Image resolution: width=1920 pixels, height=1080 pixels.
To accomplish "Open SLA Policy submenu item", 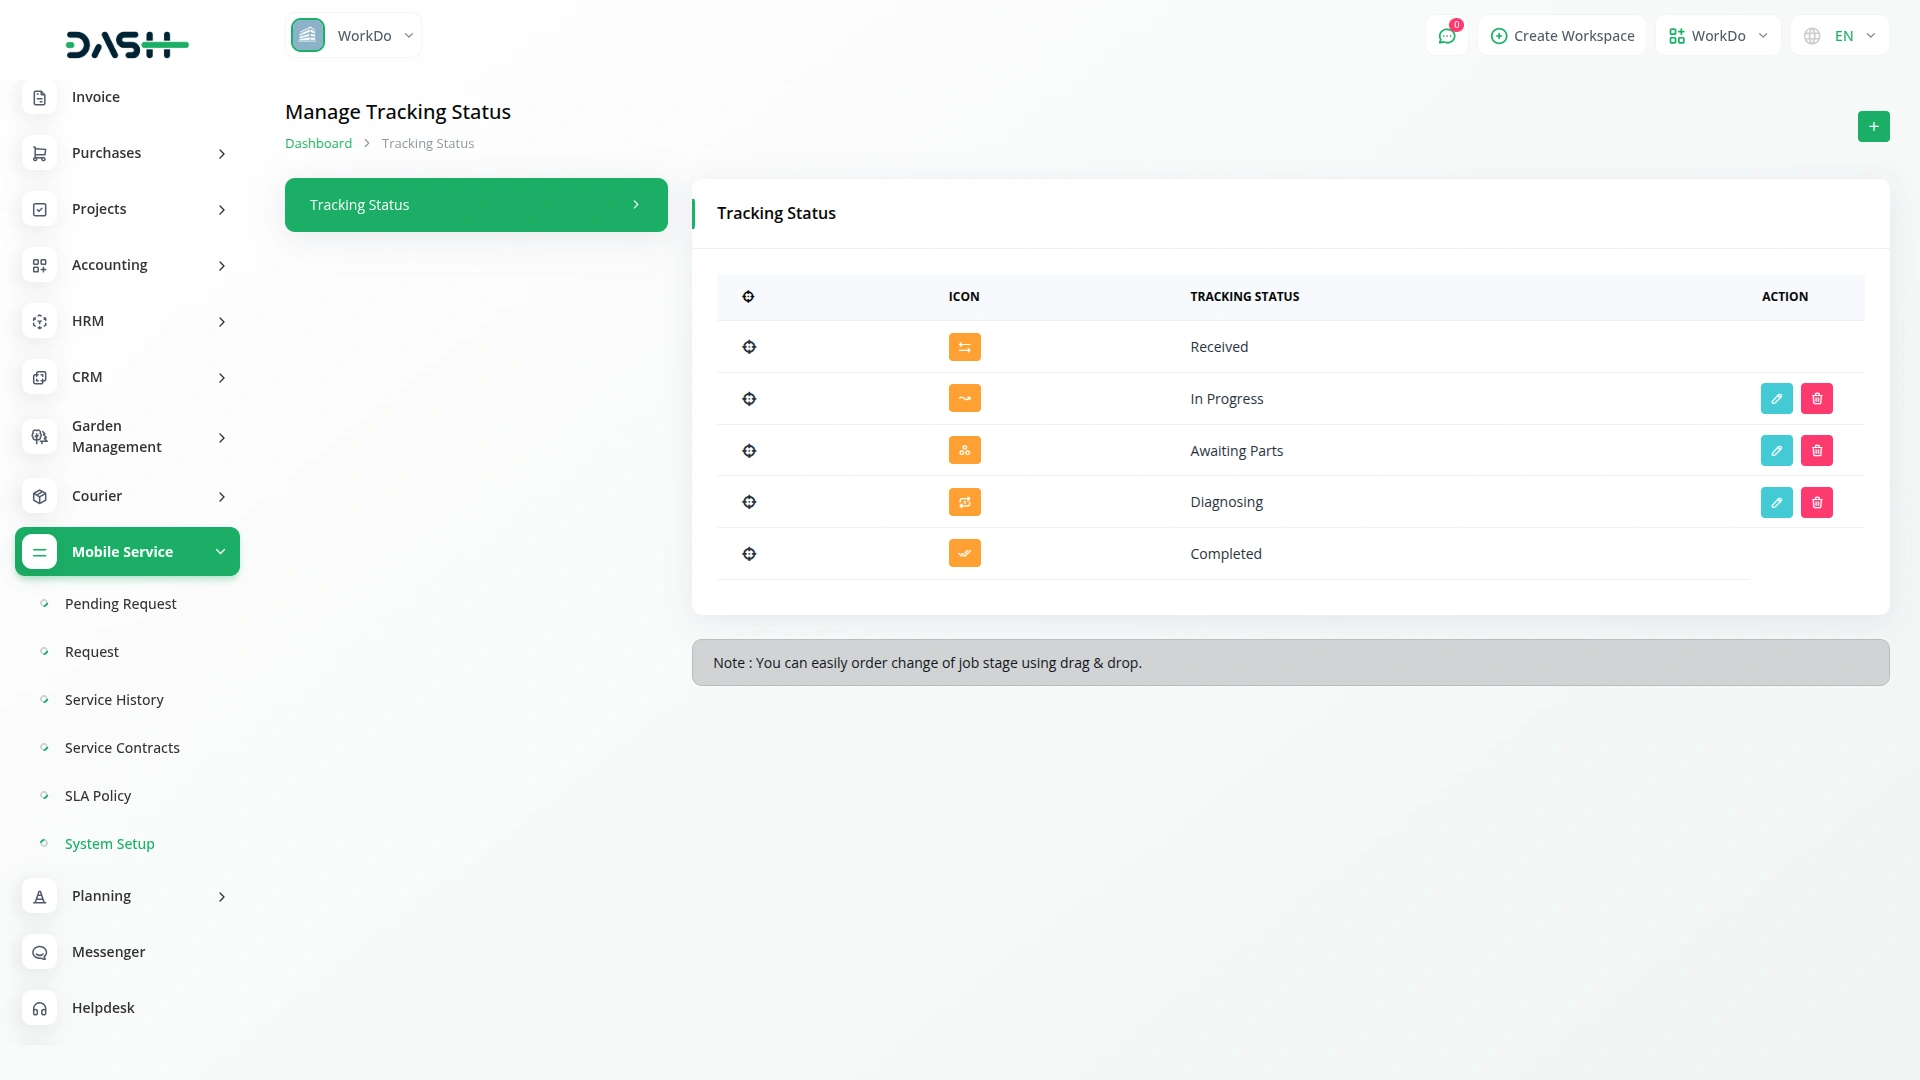I will tap(98, 796).
